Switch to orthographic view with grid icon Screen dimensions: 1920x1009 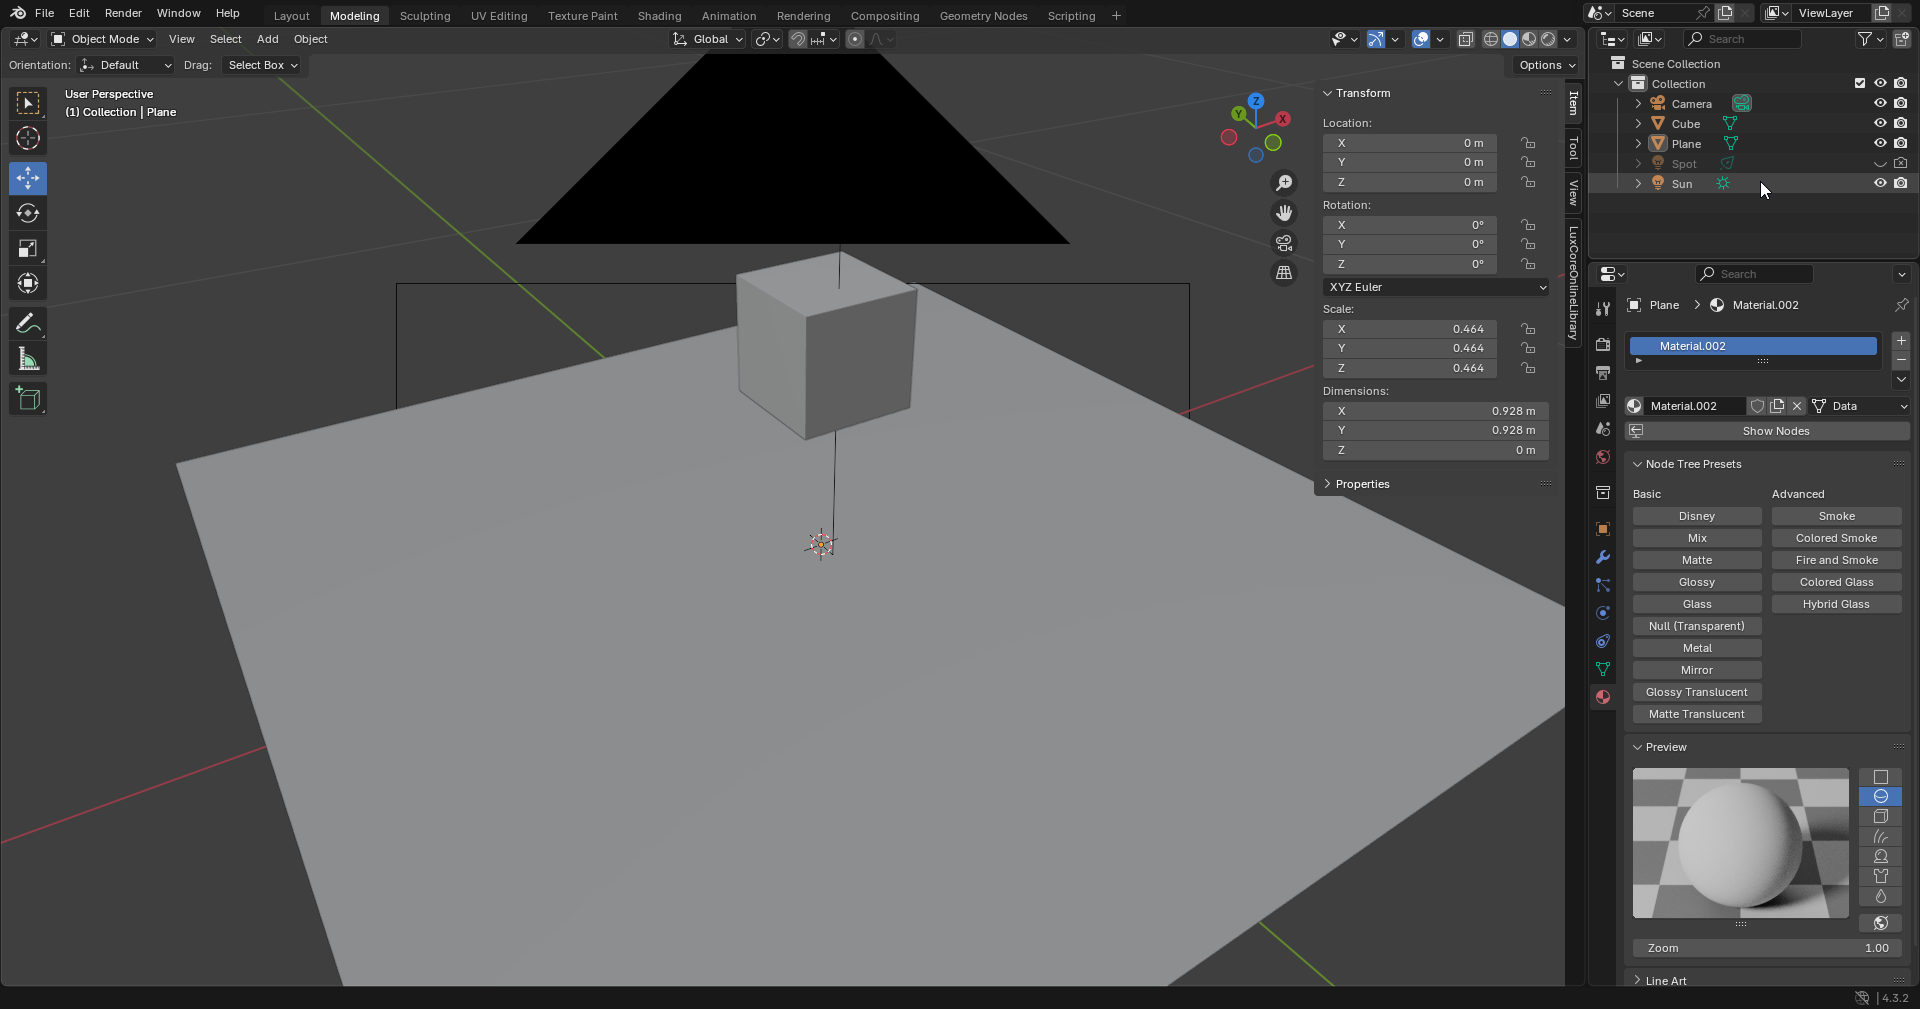pos(1284,273)
